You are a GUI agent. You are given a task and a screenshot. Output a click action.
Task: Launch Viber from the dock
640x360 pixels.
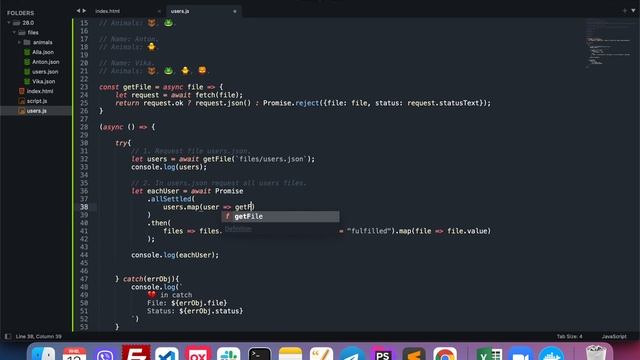tap(105, 353)
